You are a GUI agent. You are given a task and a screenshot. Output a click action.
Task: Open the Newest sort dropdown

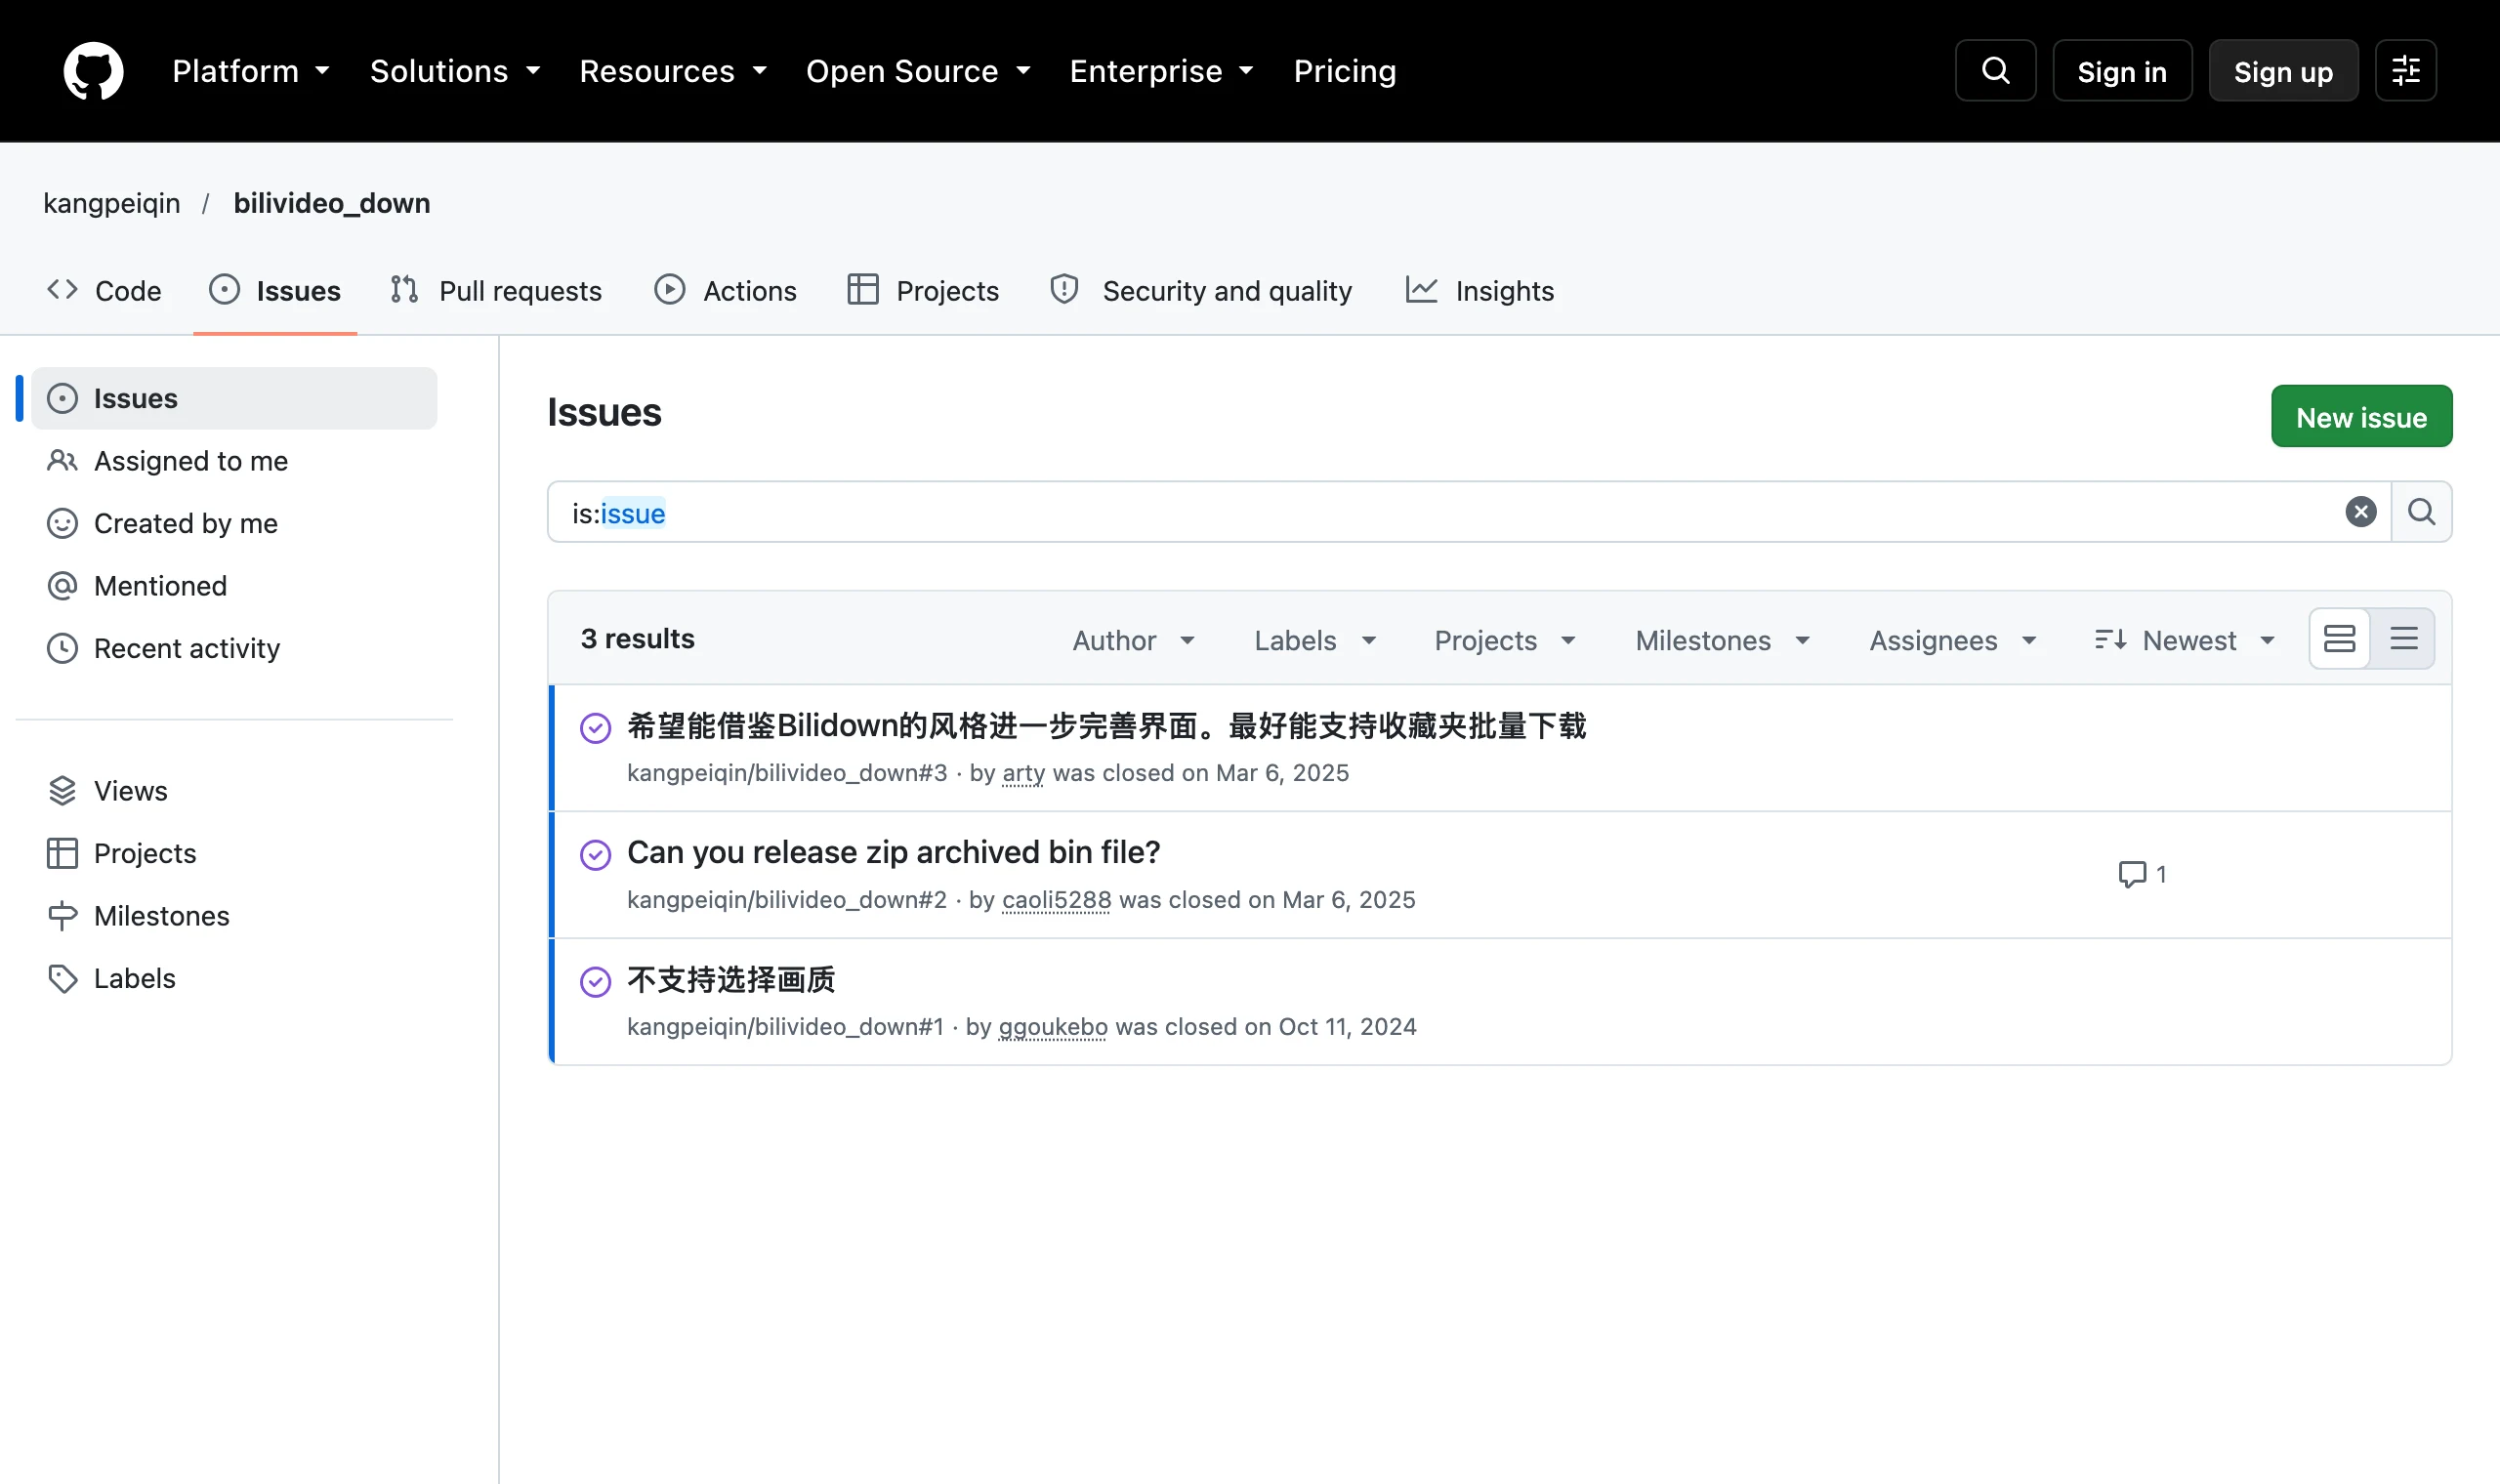tap(2185, 640)
